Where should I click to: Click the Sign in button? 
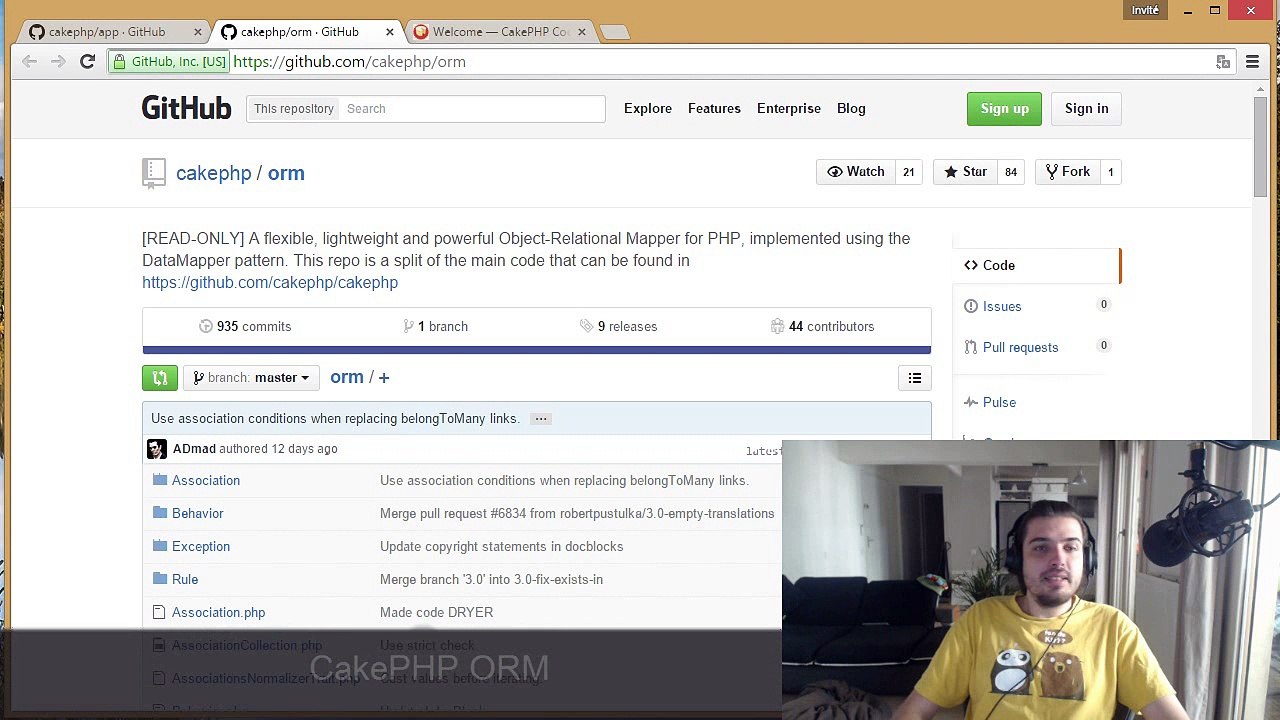pyautogui.click(x=1086, y=108)
